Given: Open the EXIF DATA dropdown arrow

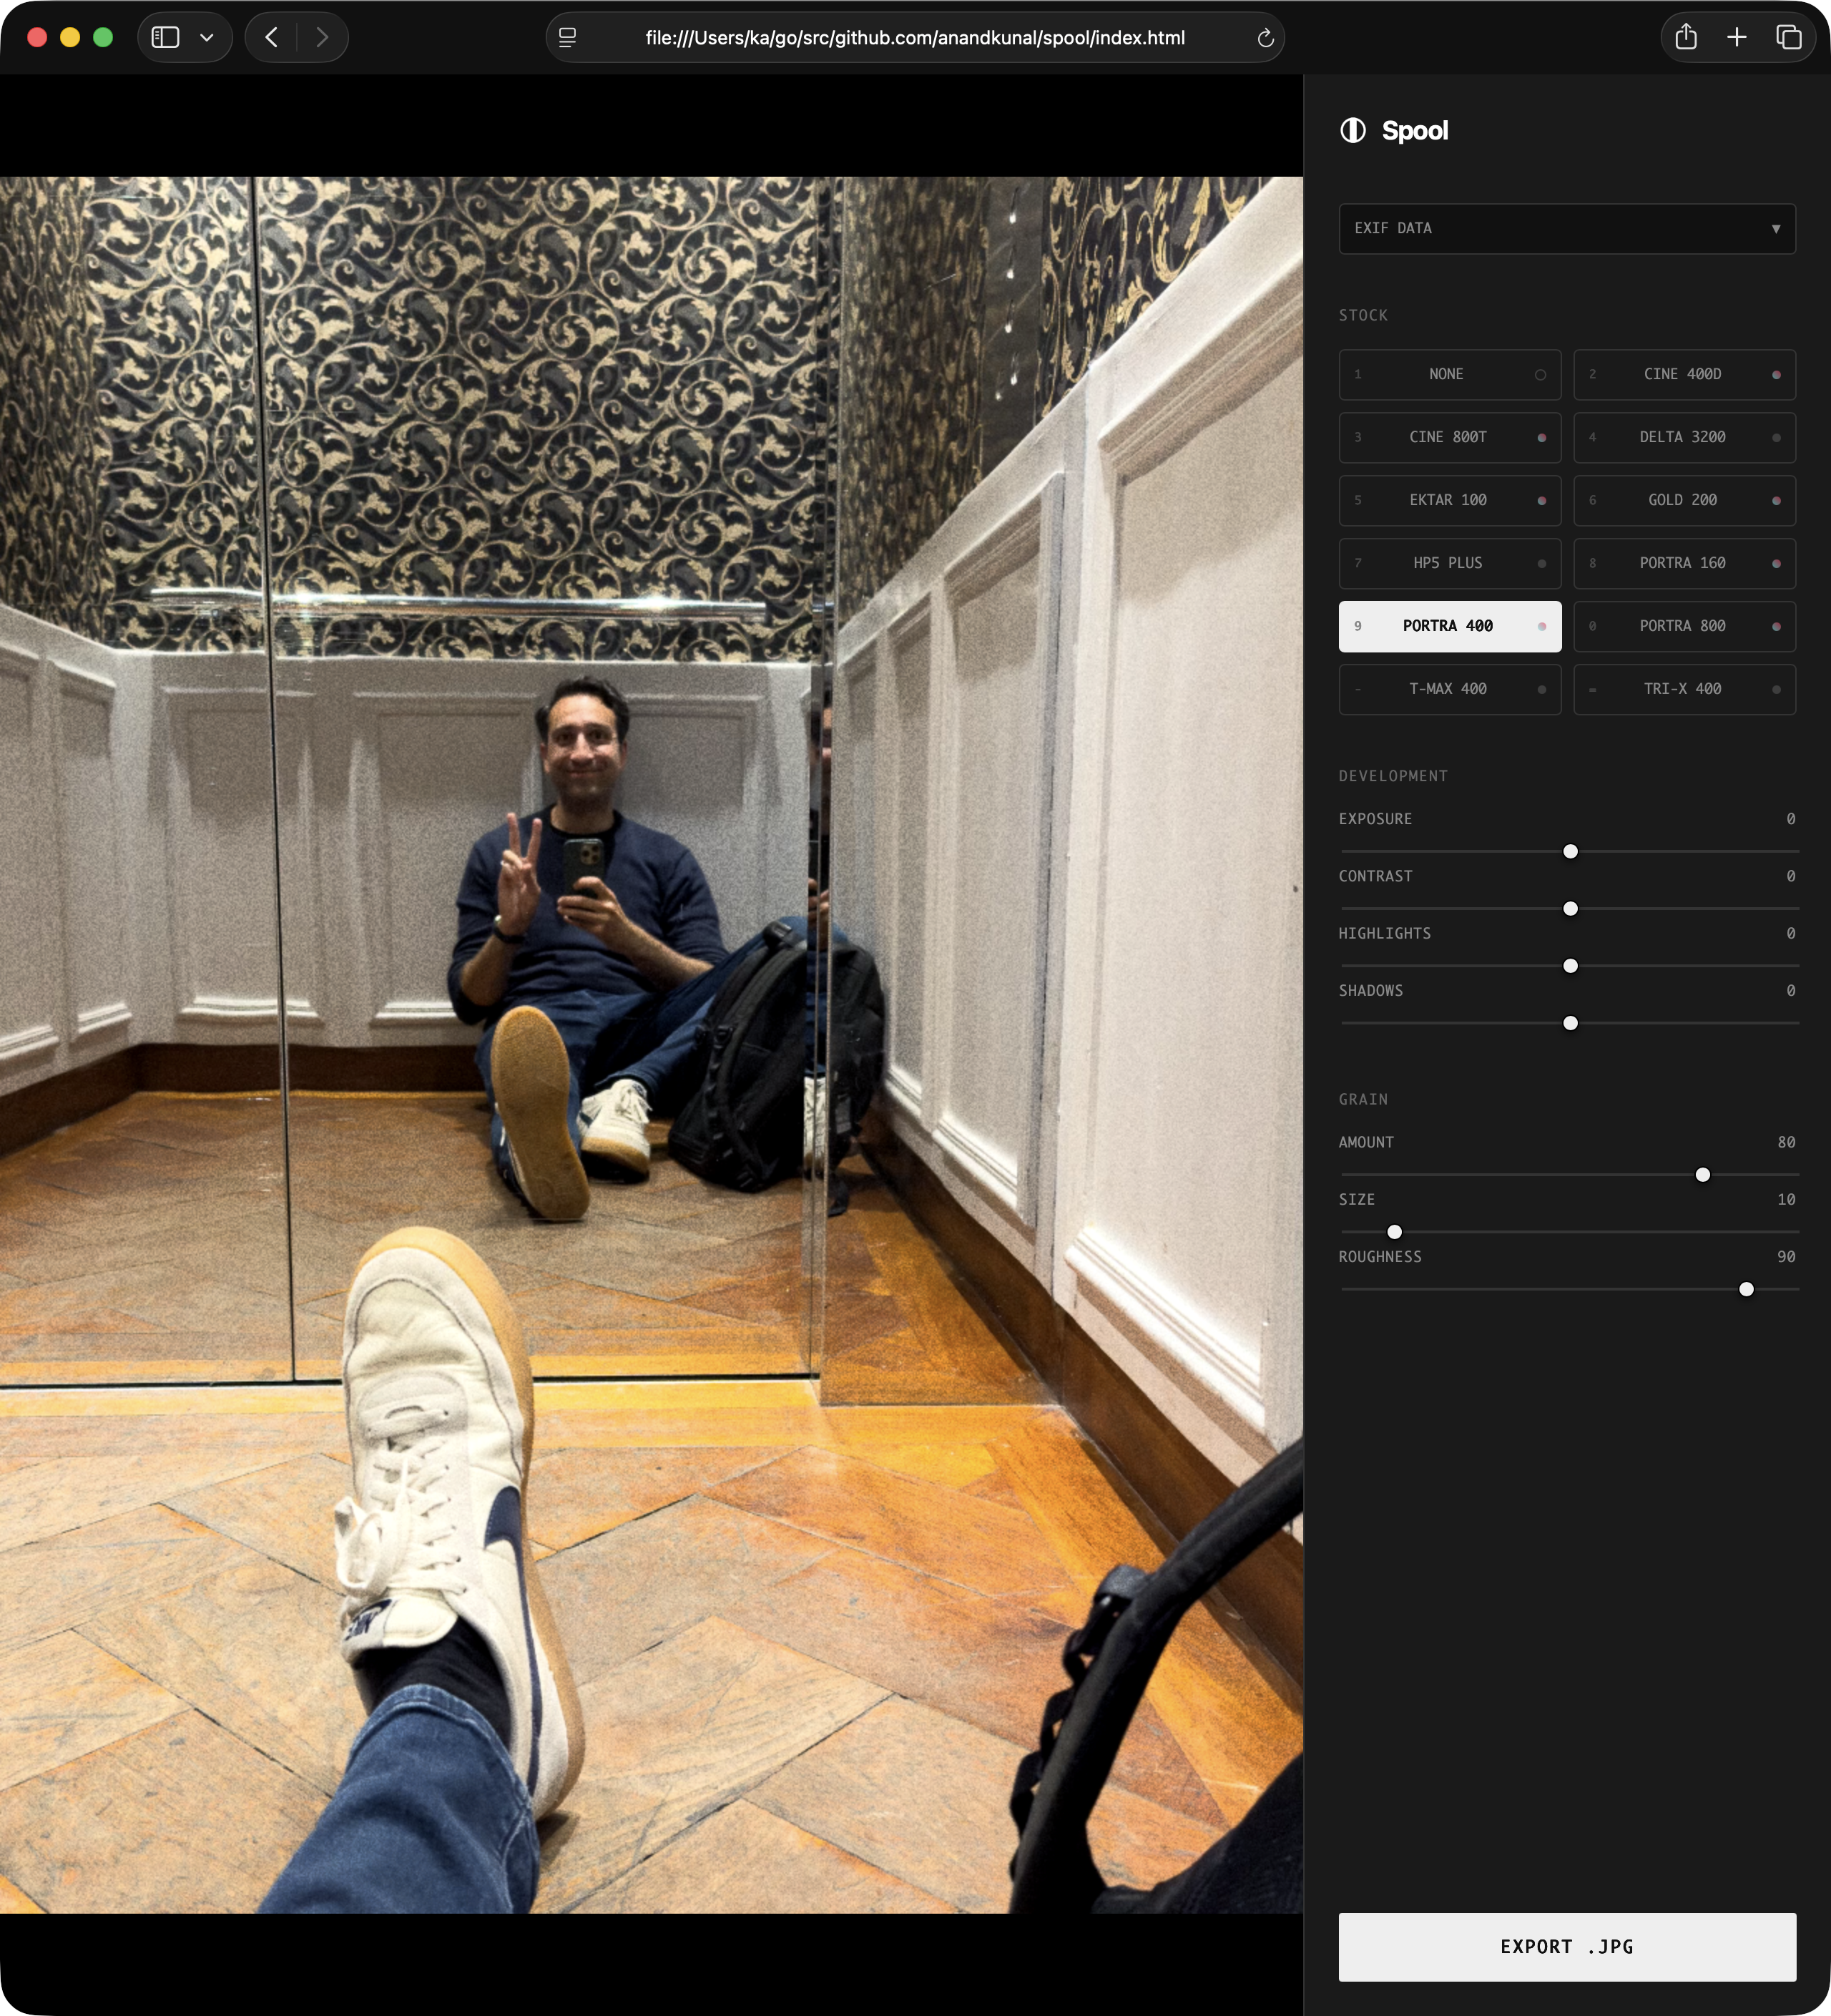Looking at the screenshot, I should pyautogui.click(x=1776, y=228).
